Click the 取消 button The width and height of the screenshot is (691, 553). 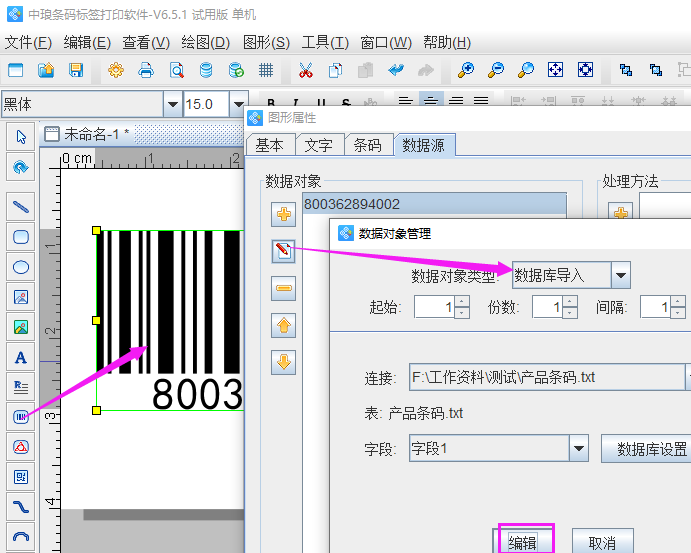[602, 542]
